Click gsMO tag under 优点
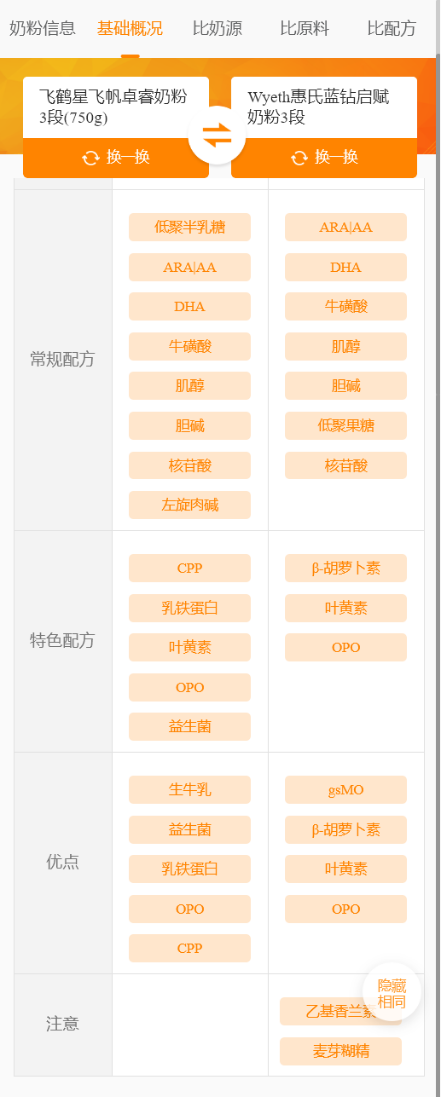Image resolution: width=441 pixels, height=1097 pixels. 346,790
